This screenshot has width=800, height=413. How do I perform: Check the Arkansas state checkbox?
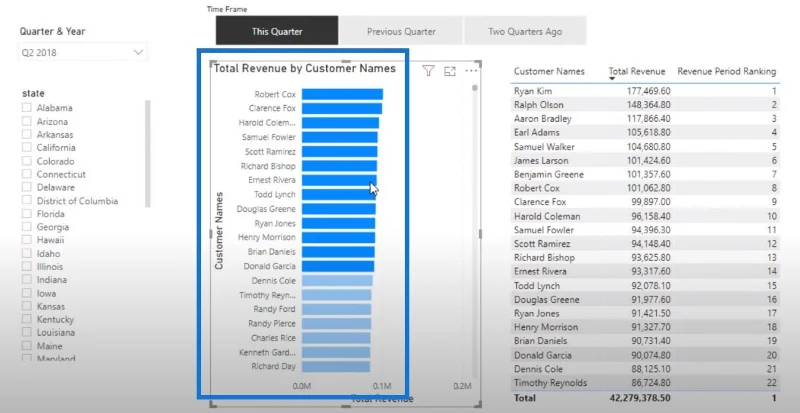click(x=27, y=135)
